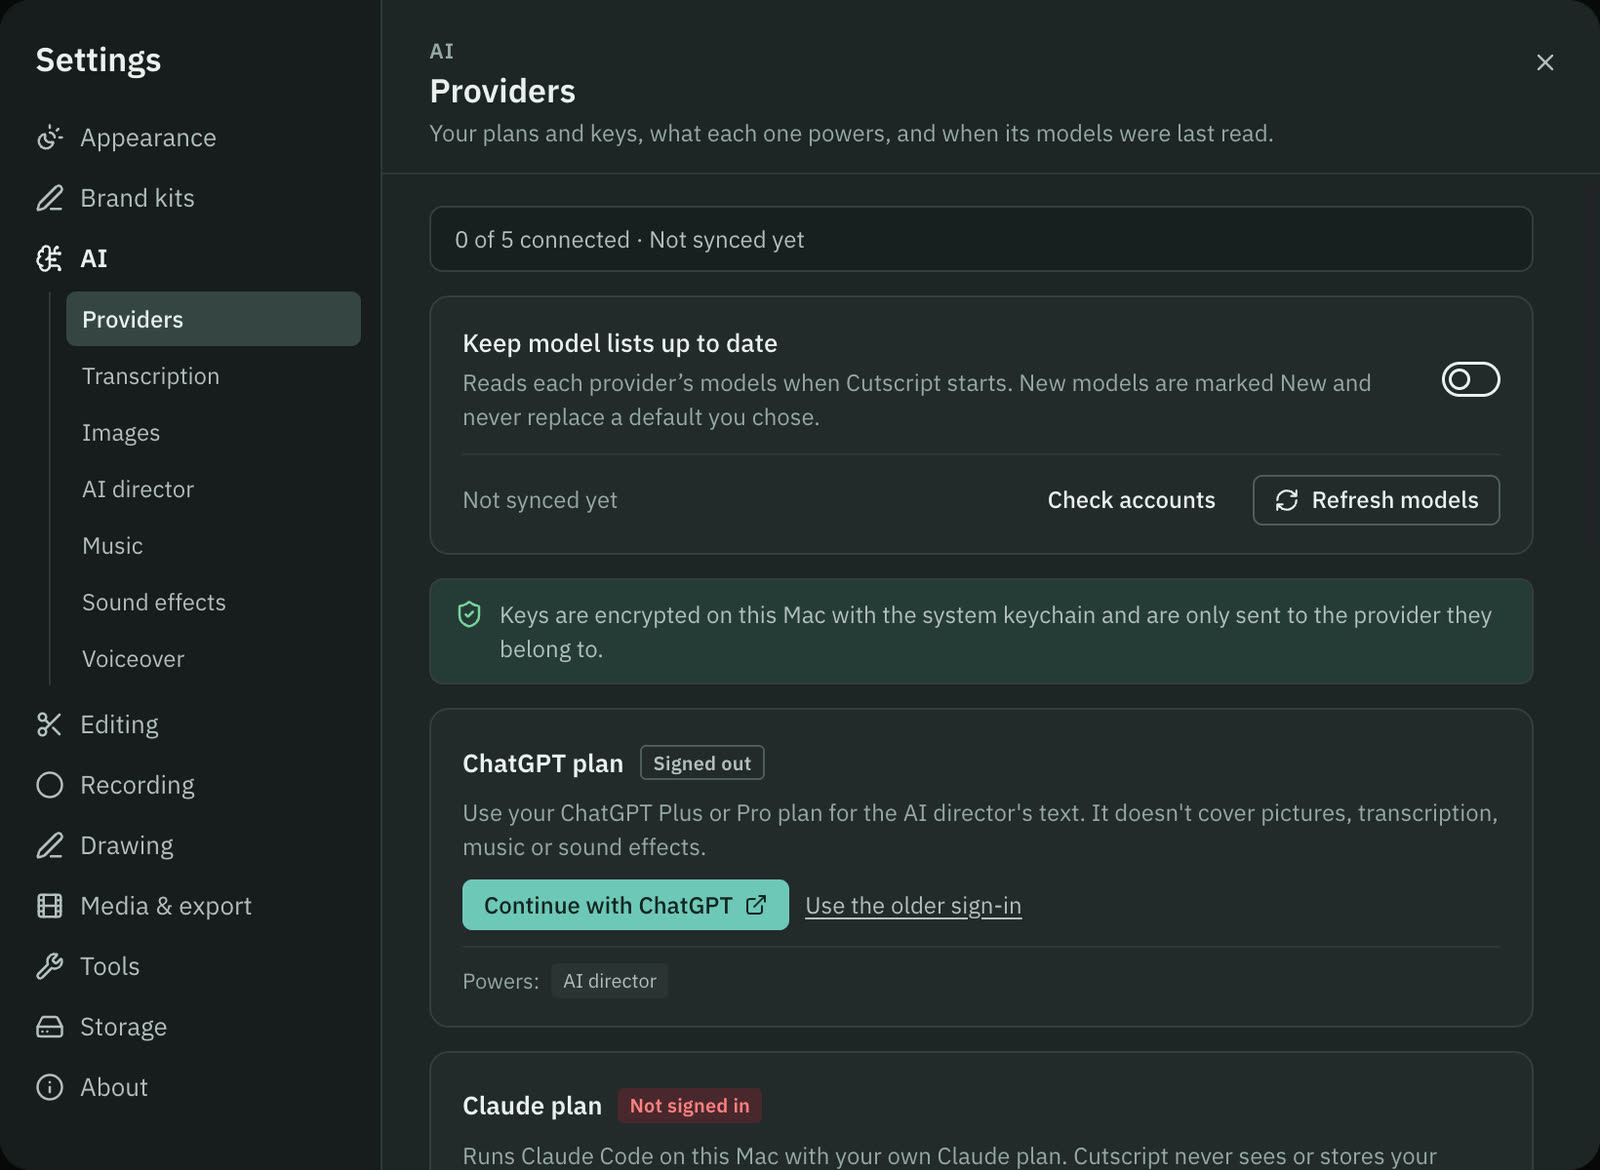The height and width of the screenshot is (1170, 1600).
Task: Click the Signed out badge on ChatGPT plan
Action: click(702, 763)
